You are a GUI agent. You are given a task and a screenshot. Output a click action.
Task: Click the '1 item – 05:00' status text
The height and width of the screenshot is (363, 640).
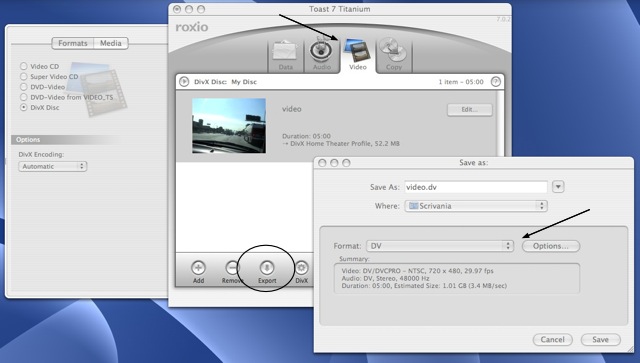coord(461,82)
